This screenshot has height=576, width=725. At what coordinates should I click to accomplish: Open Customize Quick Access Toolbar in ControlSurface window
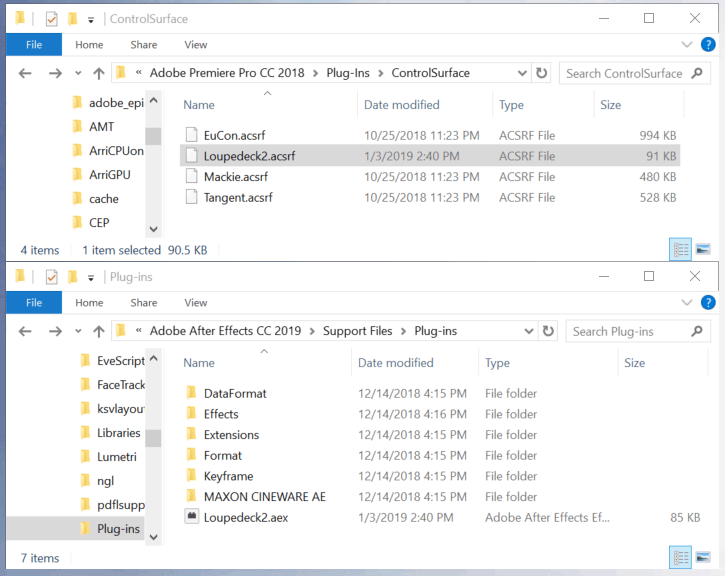coord(91,19)
